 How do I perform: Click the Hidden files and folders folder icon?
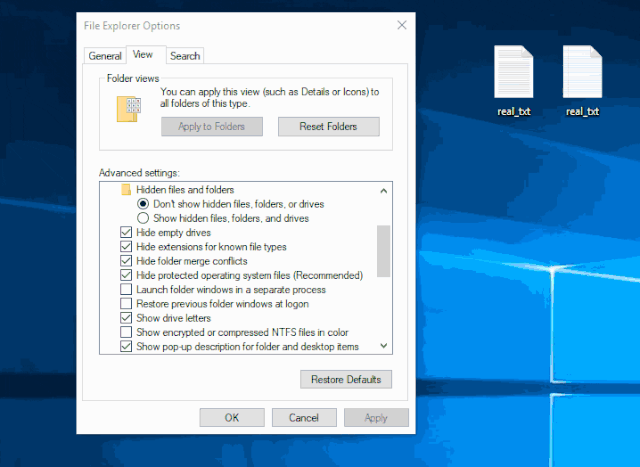(126, 190)
